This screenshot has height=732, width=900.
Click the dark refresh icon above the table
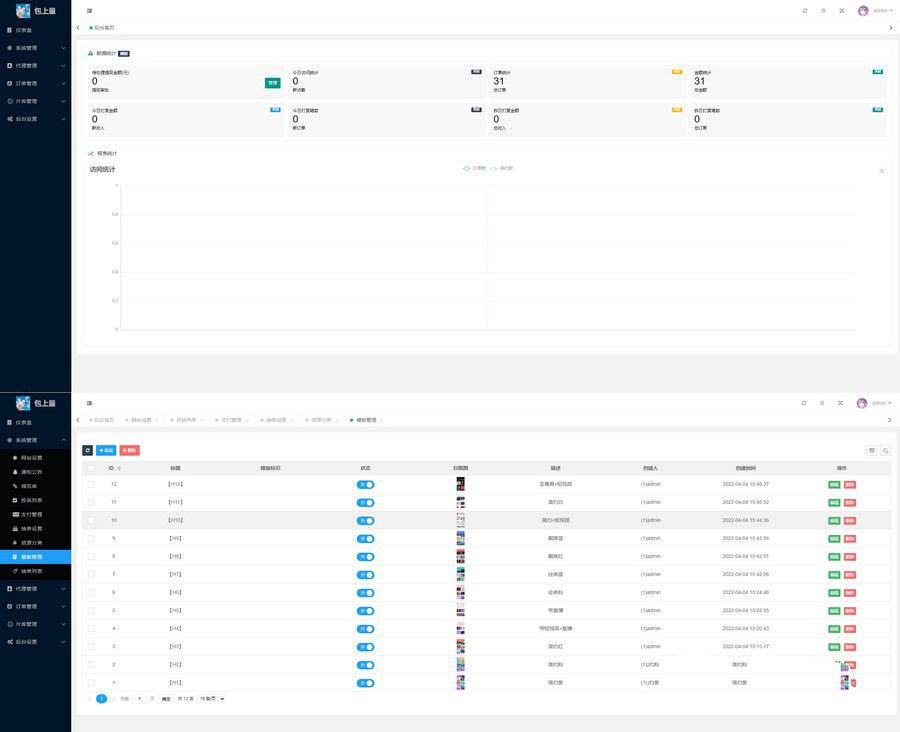point(87,451)
